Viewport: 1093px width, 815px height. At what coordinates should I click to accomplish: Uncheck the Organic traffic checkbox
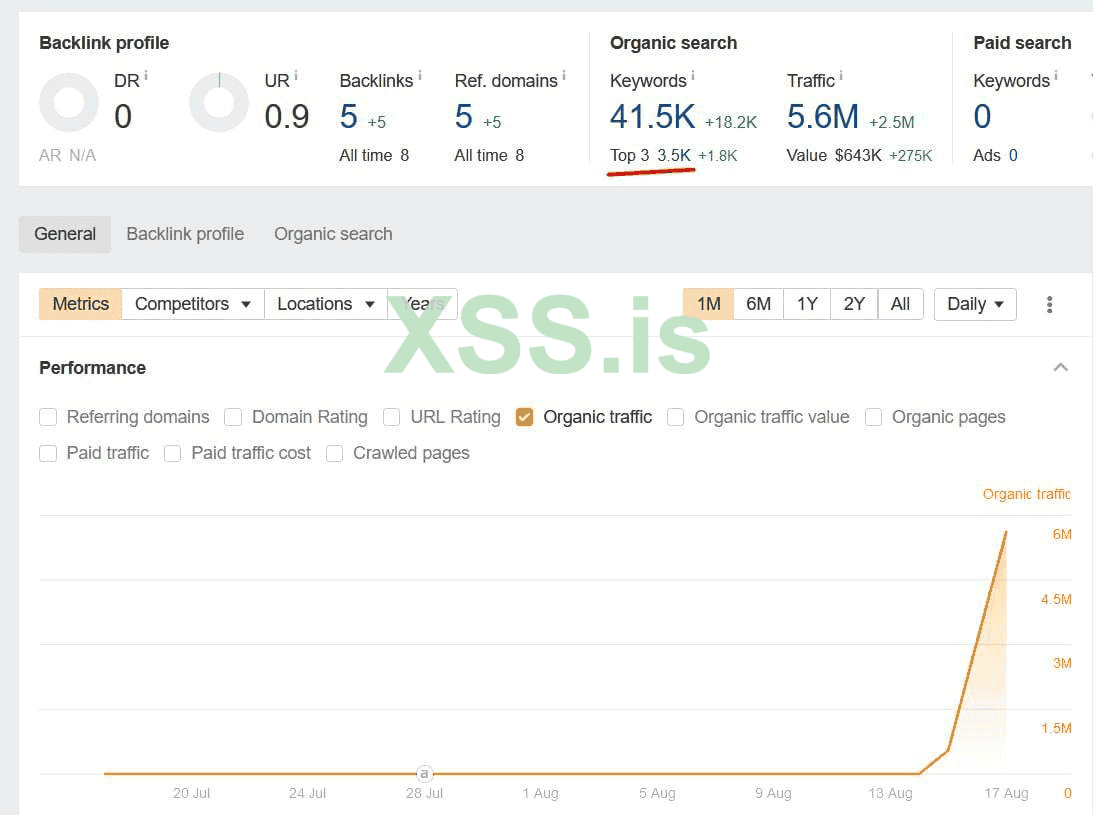pos(525,417)
